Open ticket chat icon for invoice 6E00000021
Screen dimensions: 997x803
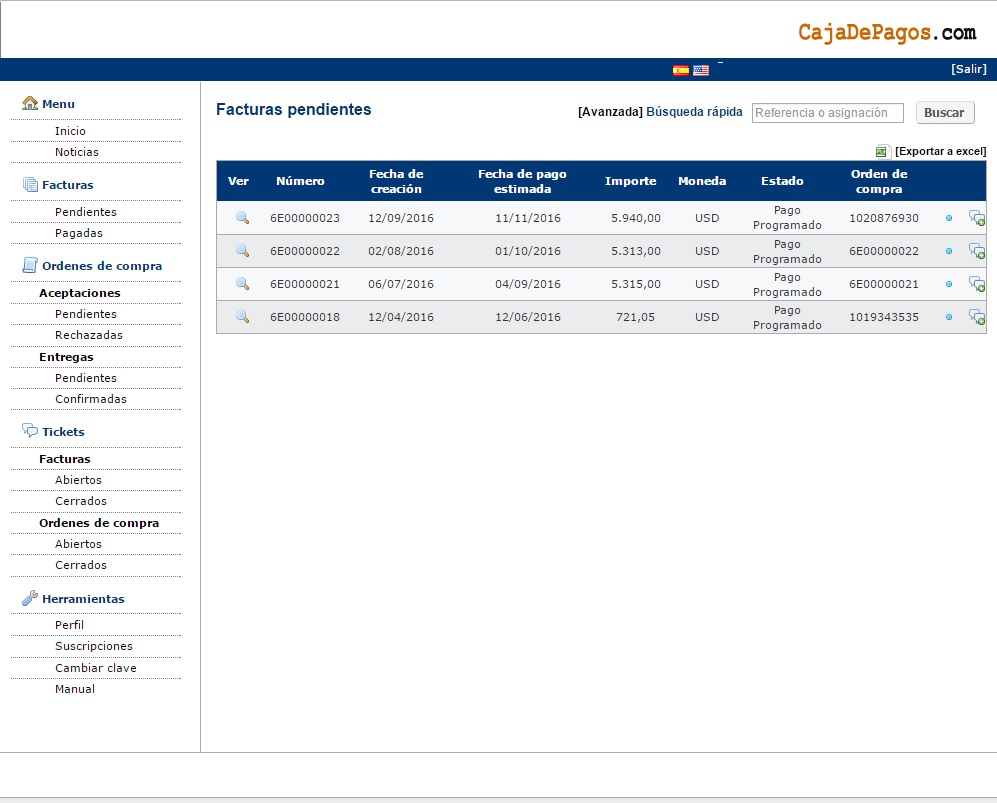(x=977, y=284)
